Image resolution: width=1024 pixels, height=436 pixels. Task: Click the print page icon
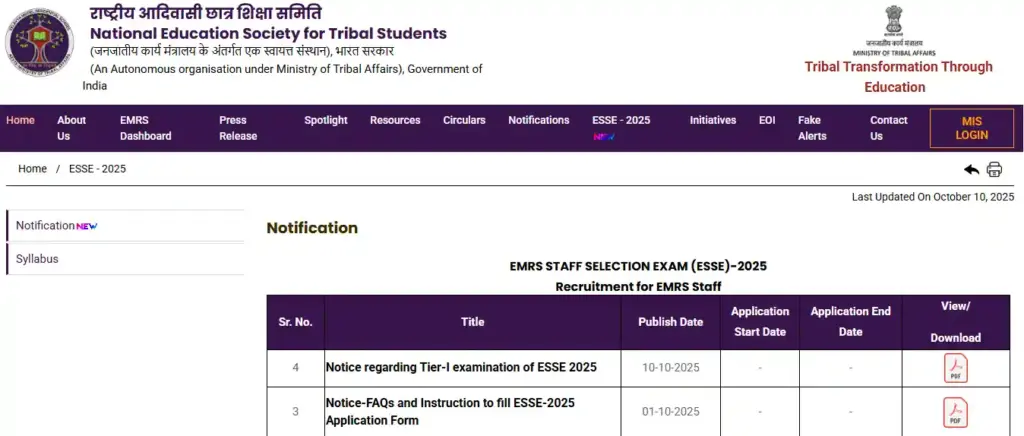pos(994,169)
